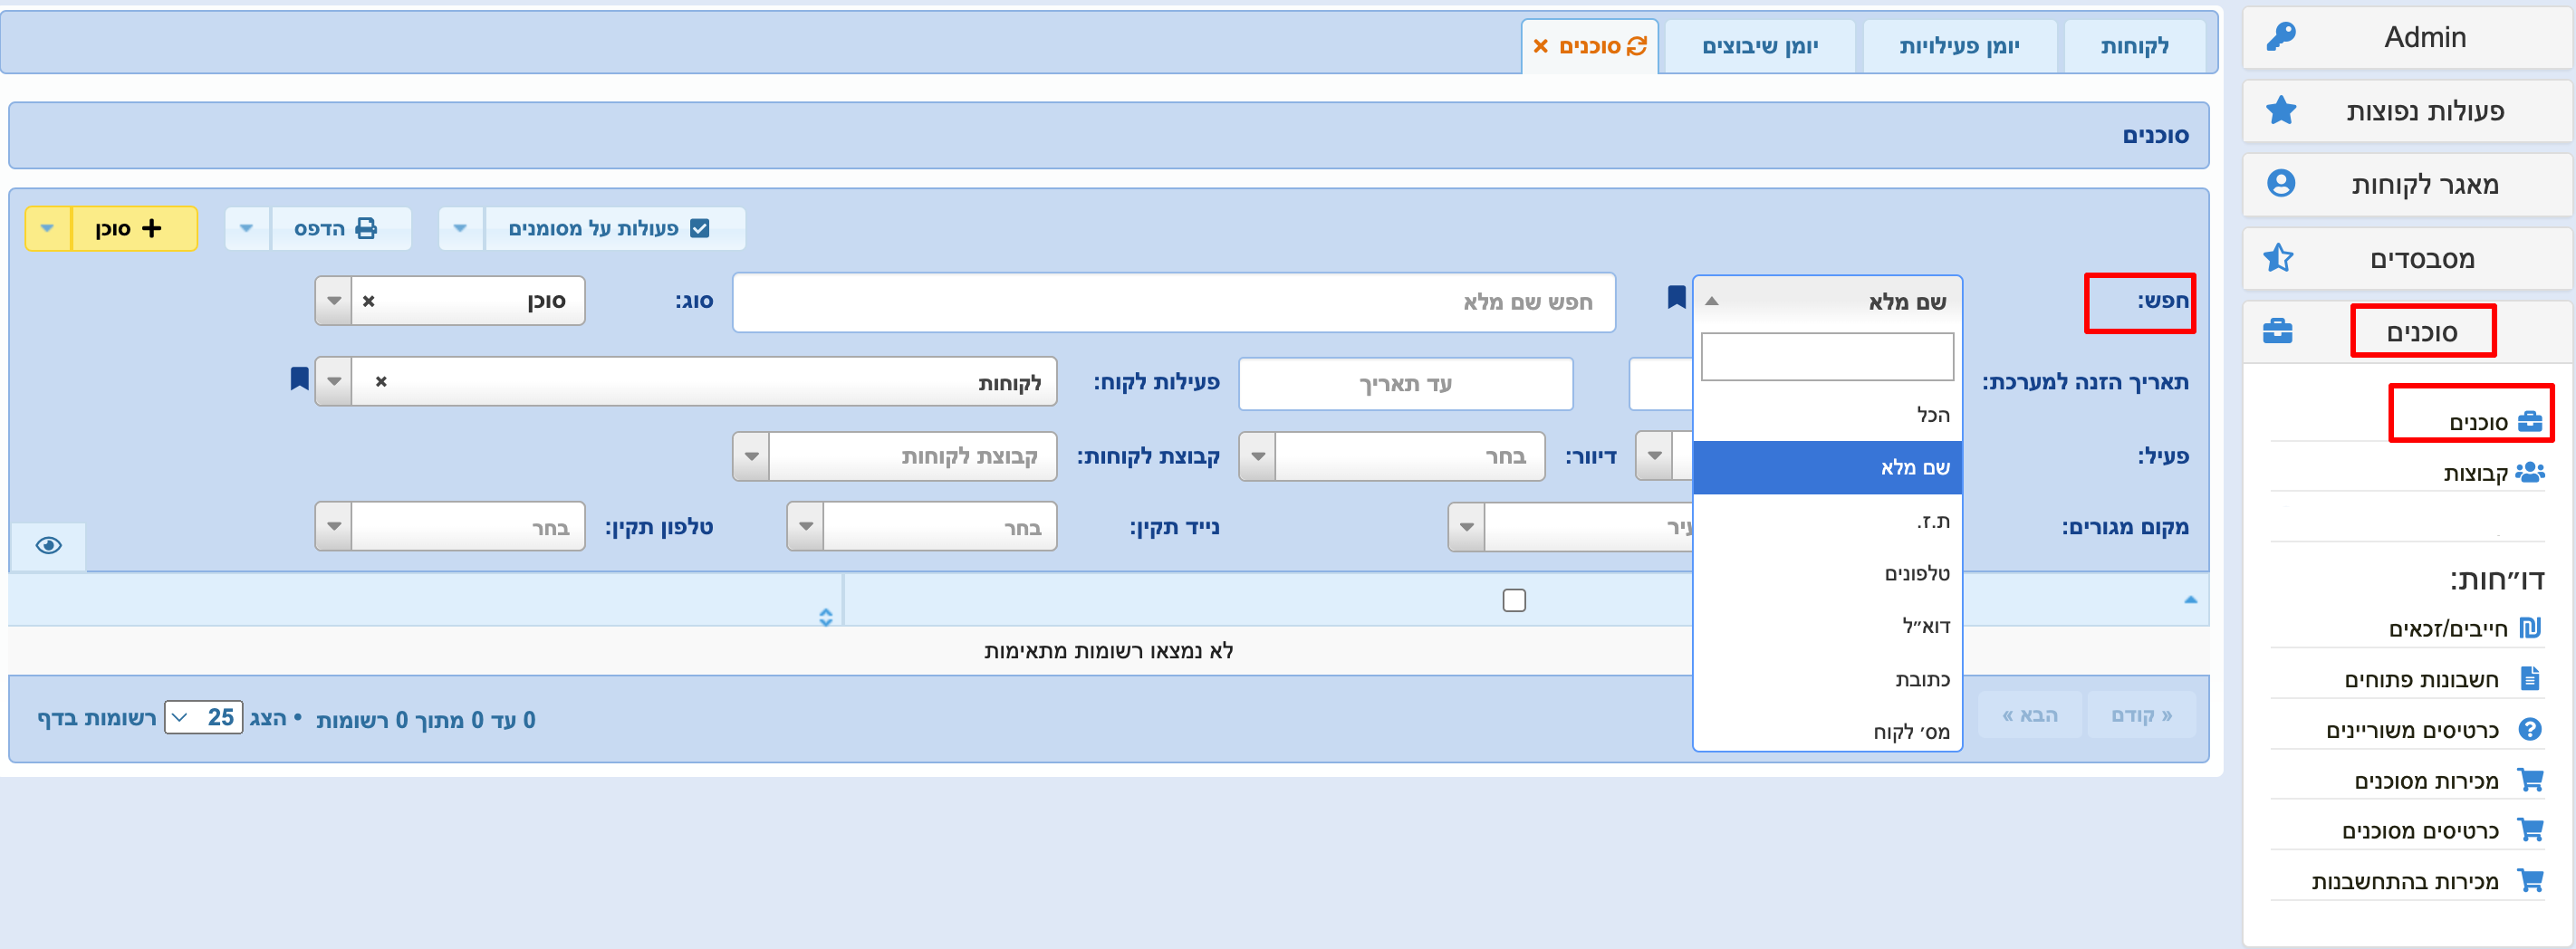Image resolution: width=2576 pixels, height=949 pixels.
Task: Click the filter box inside the open dropdown
Action: pos(1827,357)
